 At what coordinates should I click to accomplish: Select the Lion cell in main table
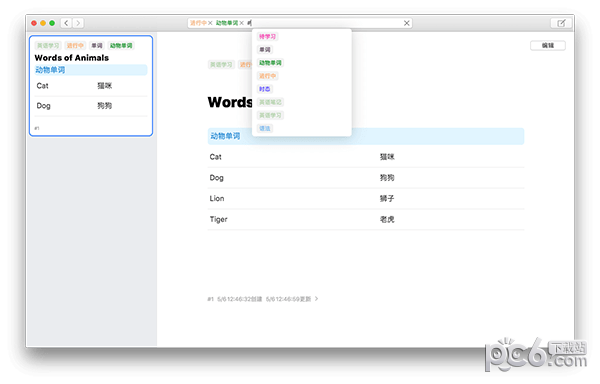point(217,199)
